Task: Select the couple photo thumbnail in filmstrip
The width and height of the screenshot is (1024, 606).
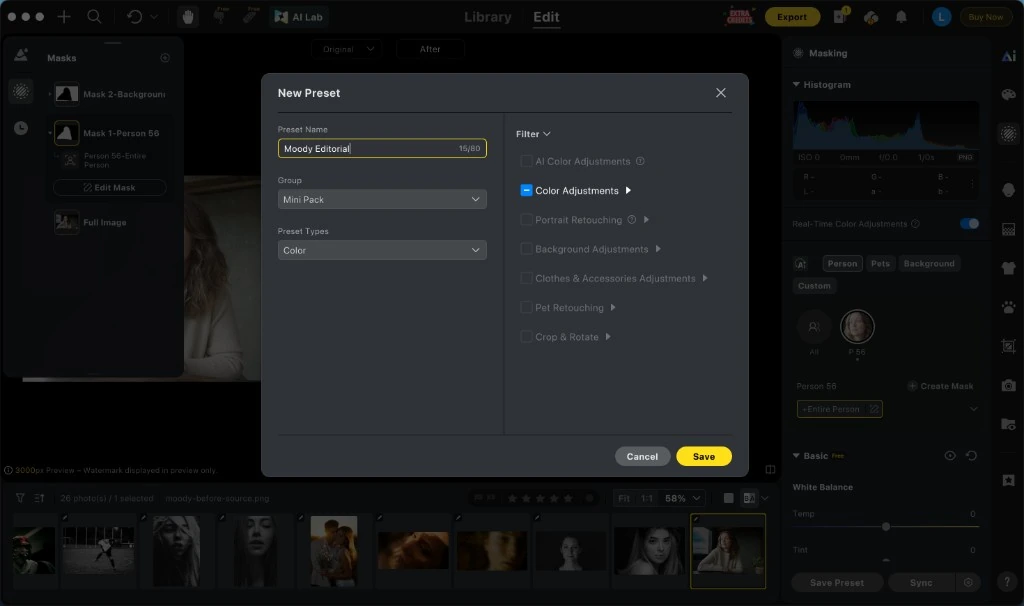Action: tap(334, 550)
